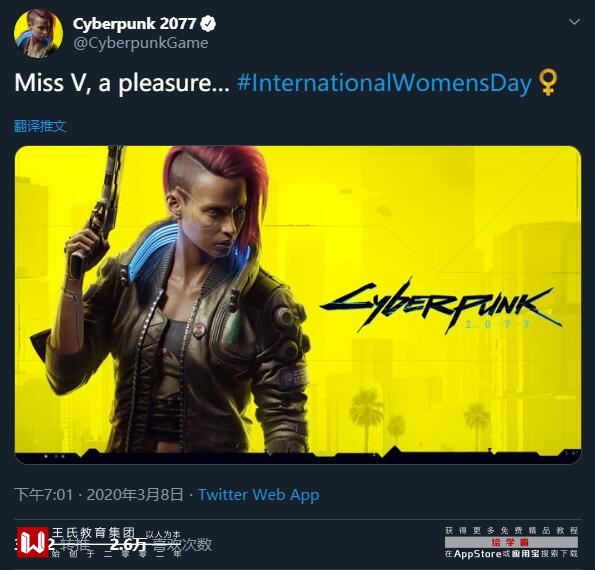Expand the tweet options chevron
595x570 pixels.
click(574, 22)
